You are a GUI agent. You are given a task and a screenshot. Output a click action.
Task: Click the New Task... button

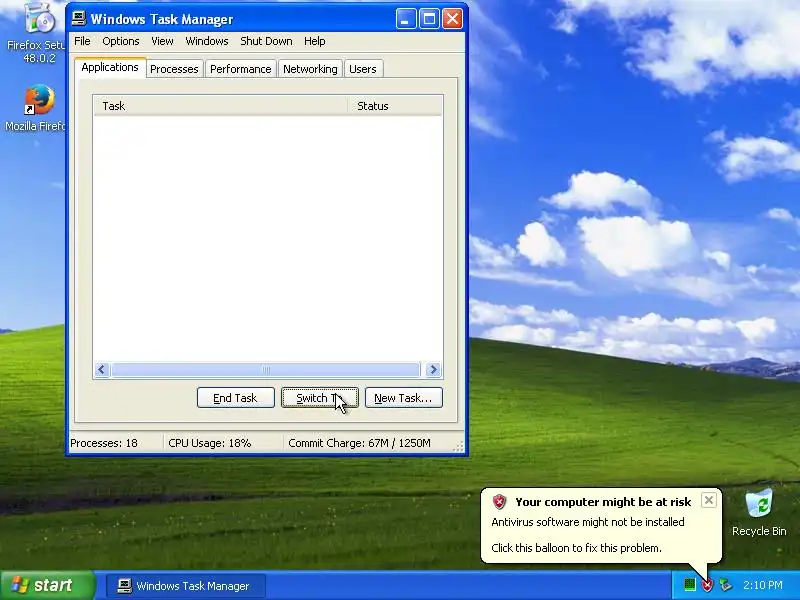403,398
